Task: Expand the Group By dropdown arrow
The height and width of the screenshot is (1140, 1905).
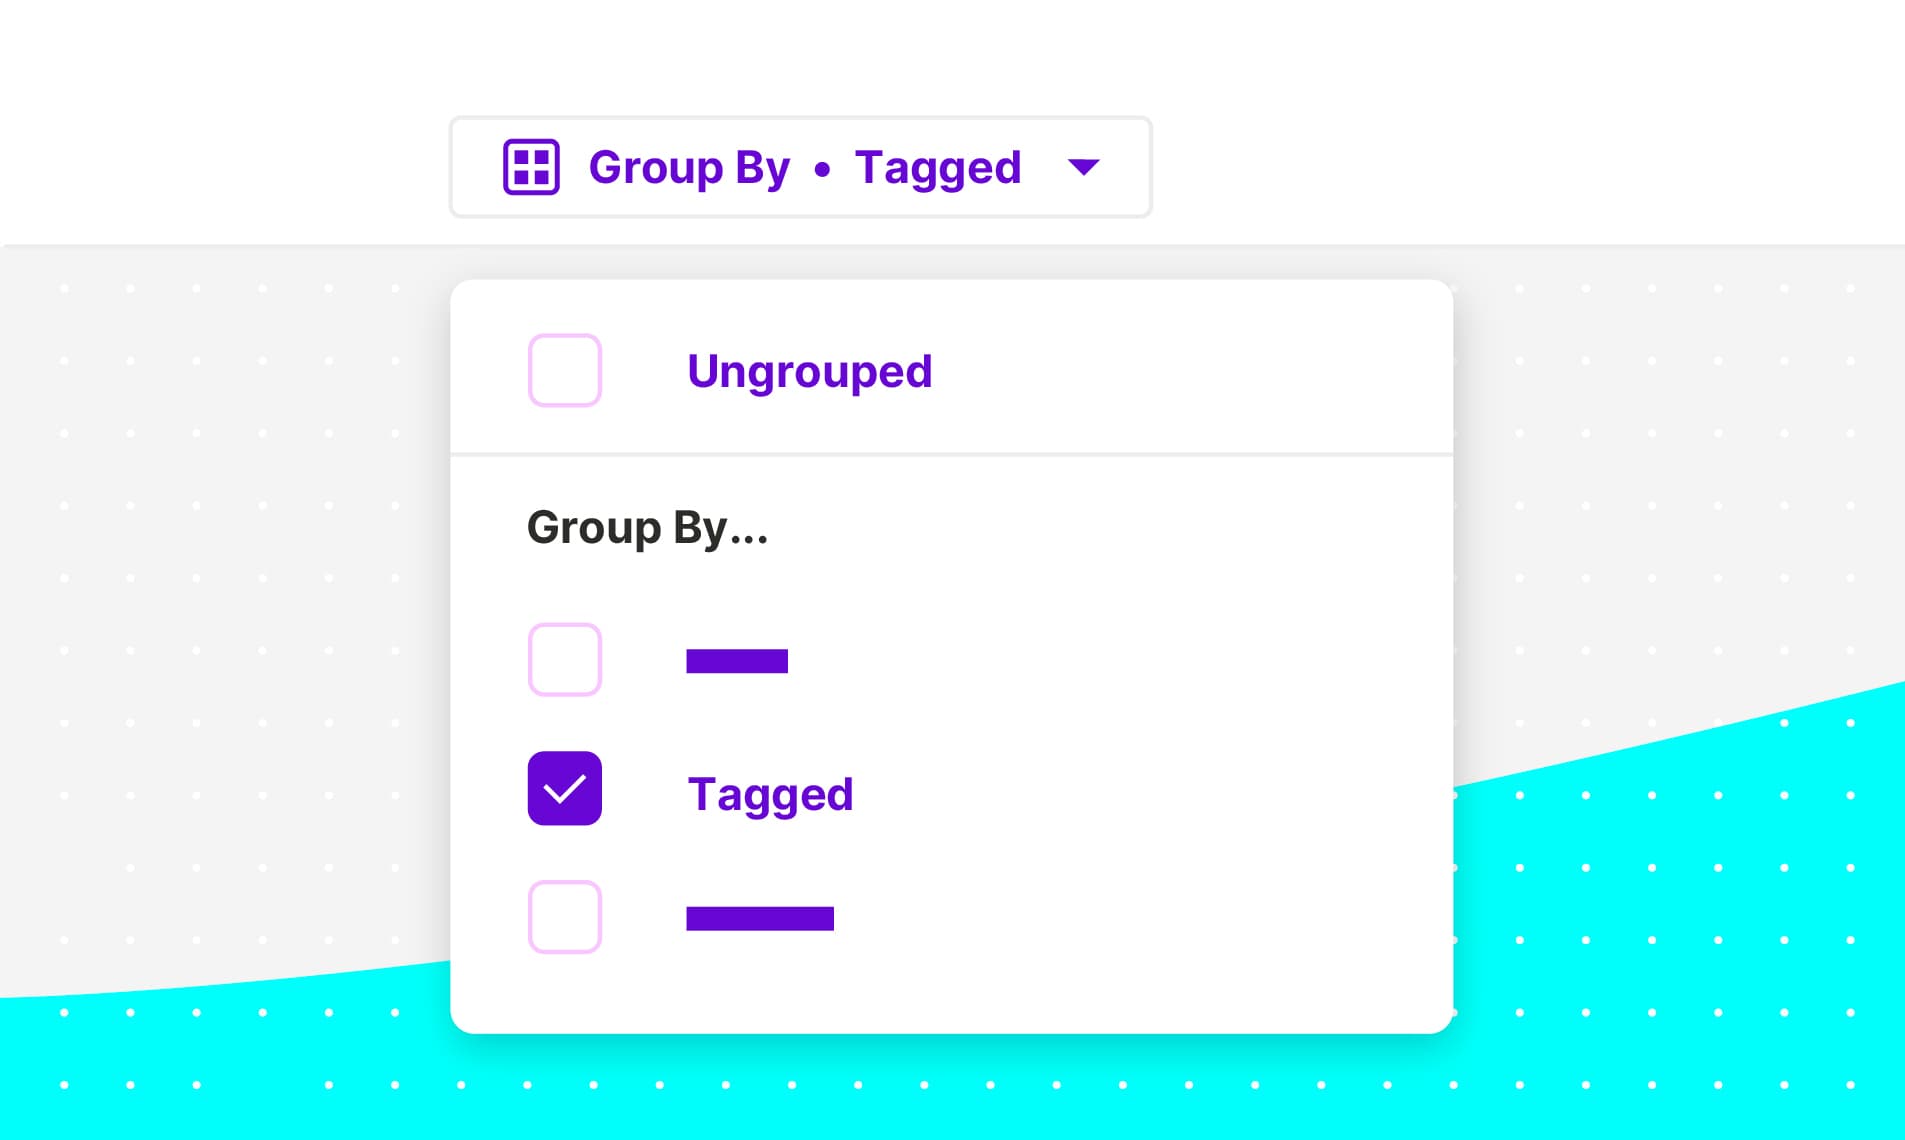Action: pyautogui.click(x=1084, y=167)
